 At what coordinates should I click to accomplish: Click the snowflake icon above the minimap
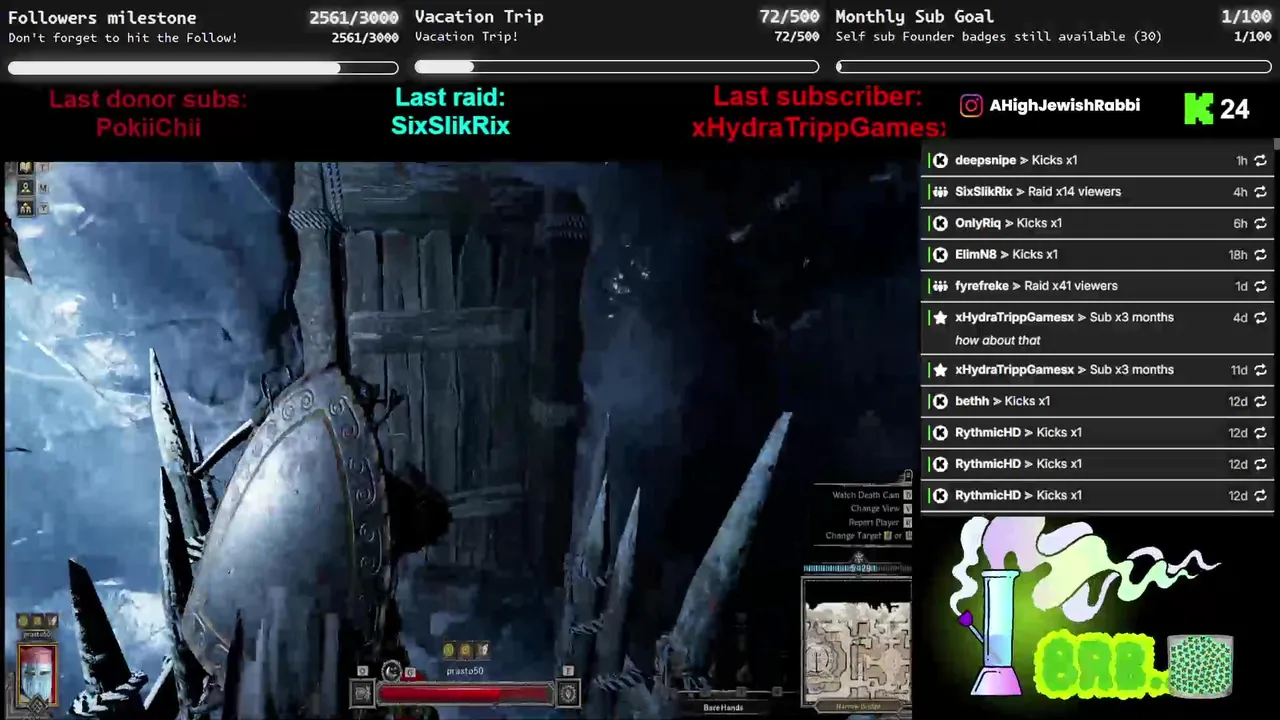coord(858,556)
